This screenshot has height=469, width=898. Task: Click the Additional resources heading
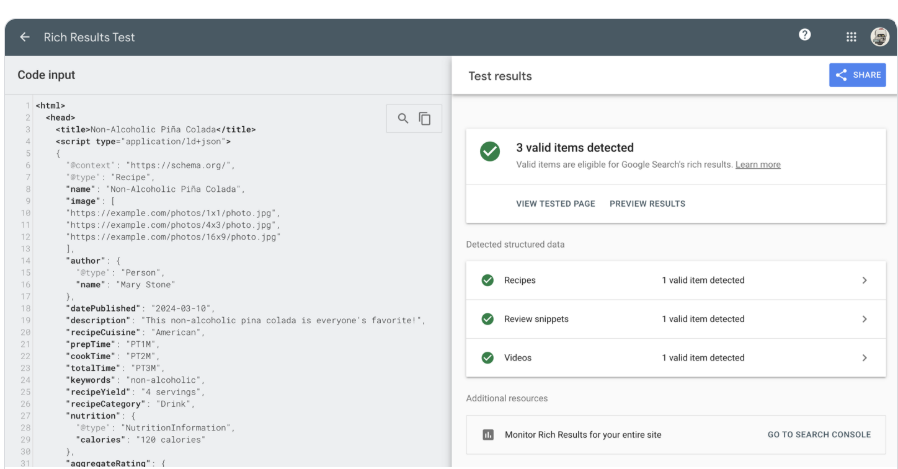click(507, 399)
